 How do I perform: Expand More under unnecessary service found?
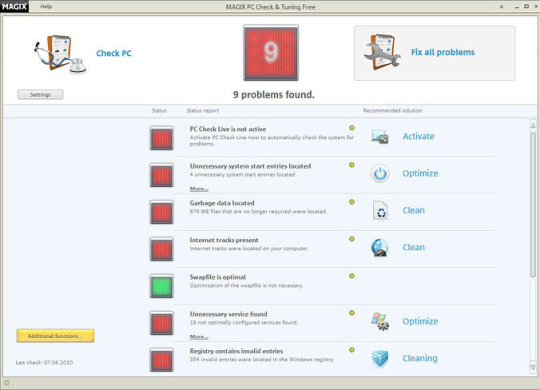click(199, 337)
